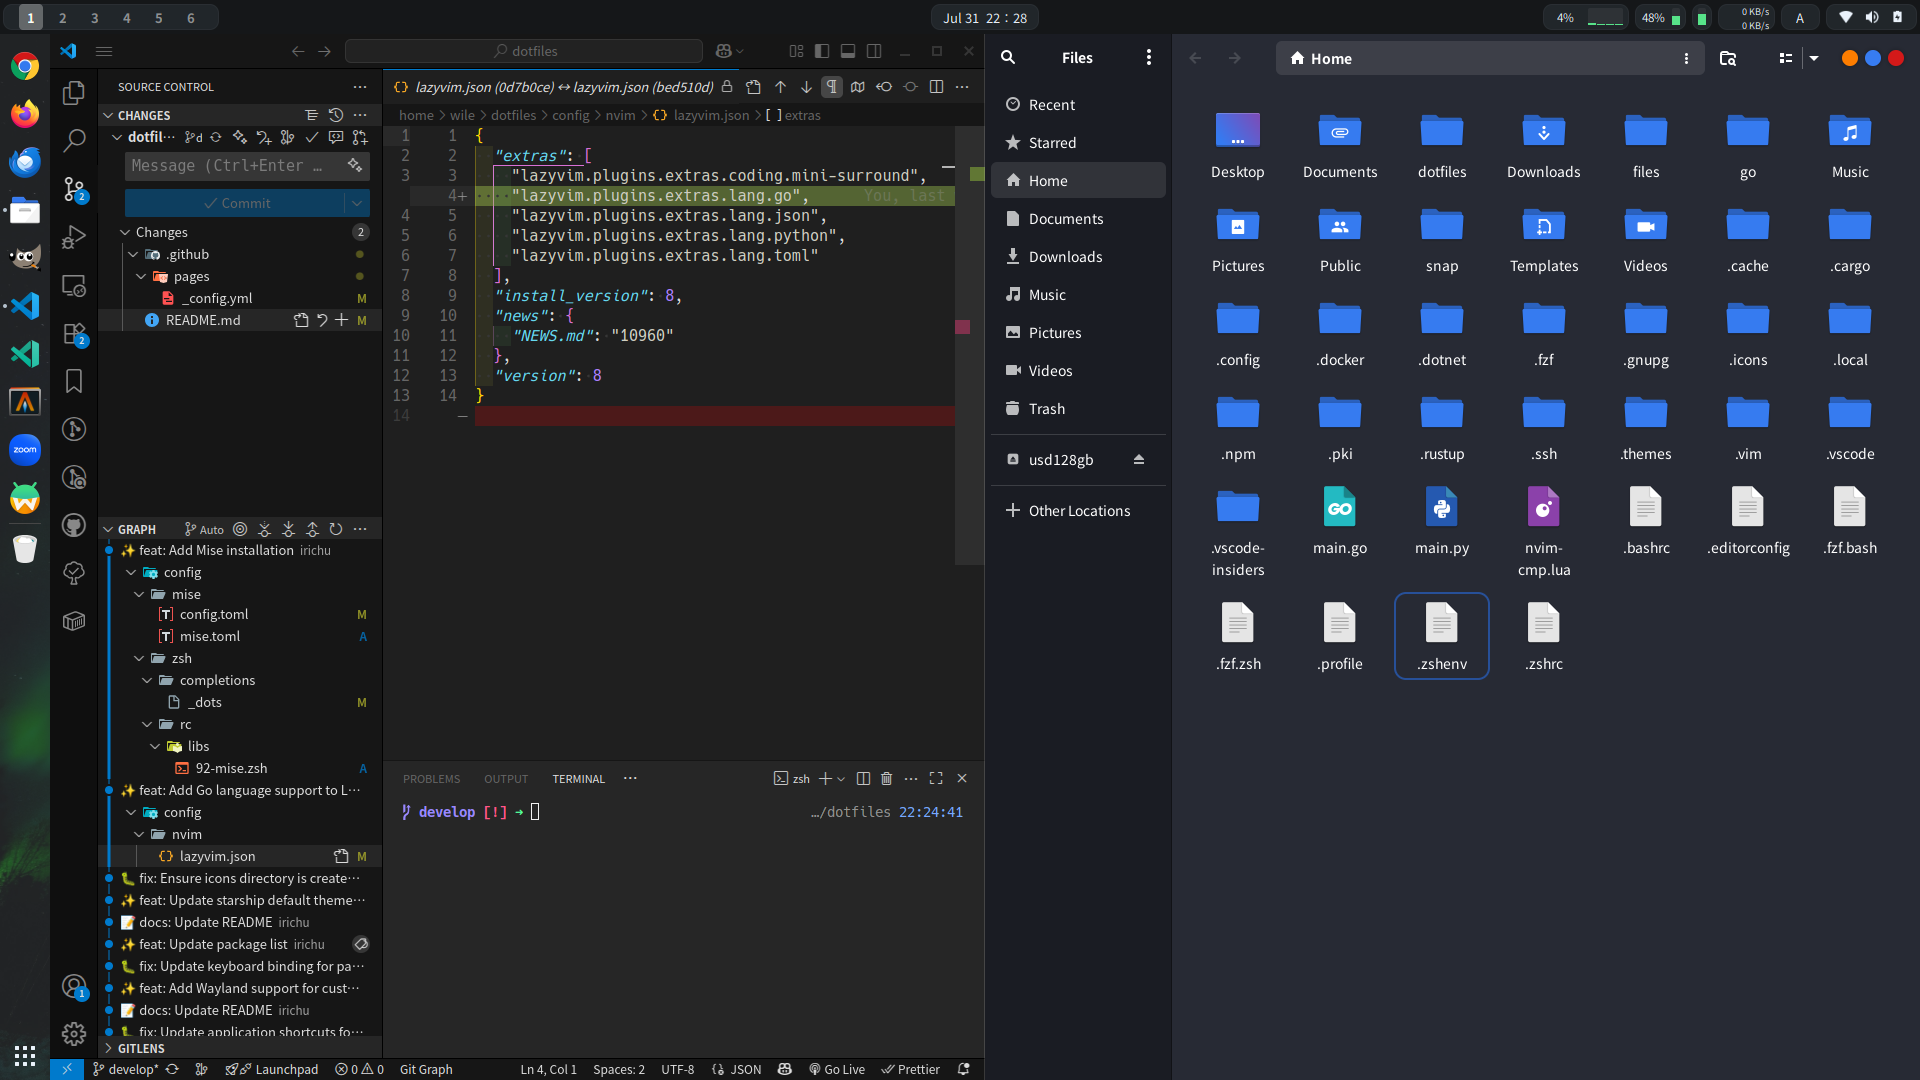The height and width of the screenshot is (1080, 1920).
Task: Toggle the bottom panel layout button
Action: point(848,51)
